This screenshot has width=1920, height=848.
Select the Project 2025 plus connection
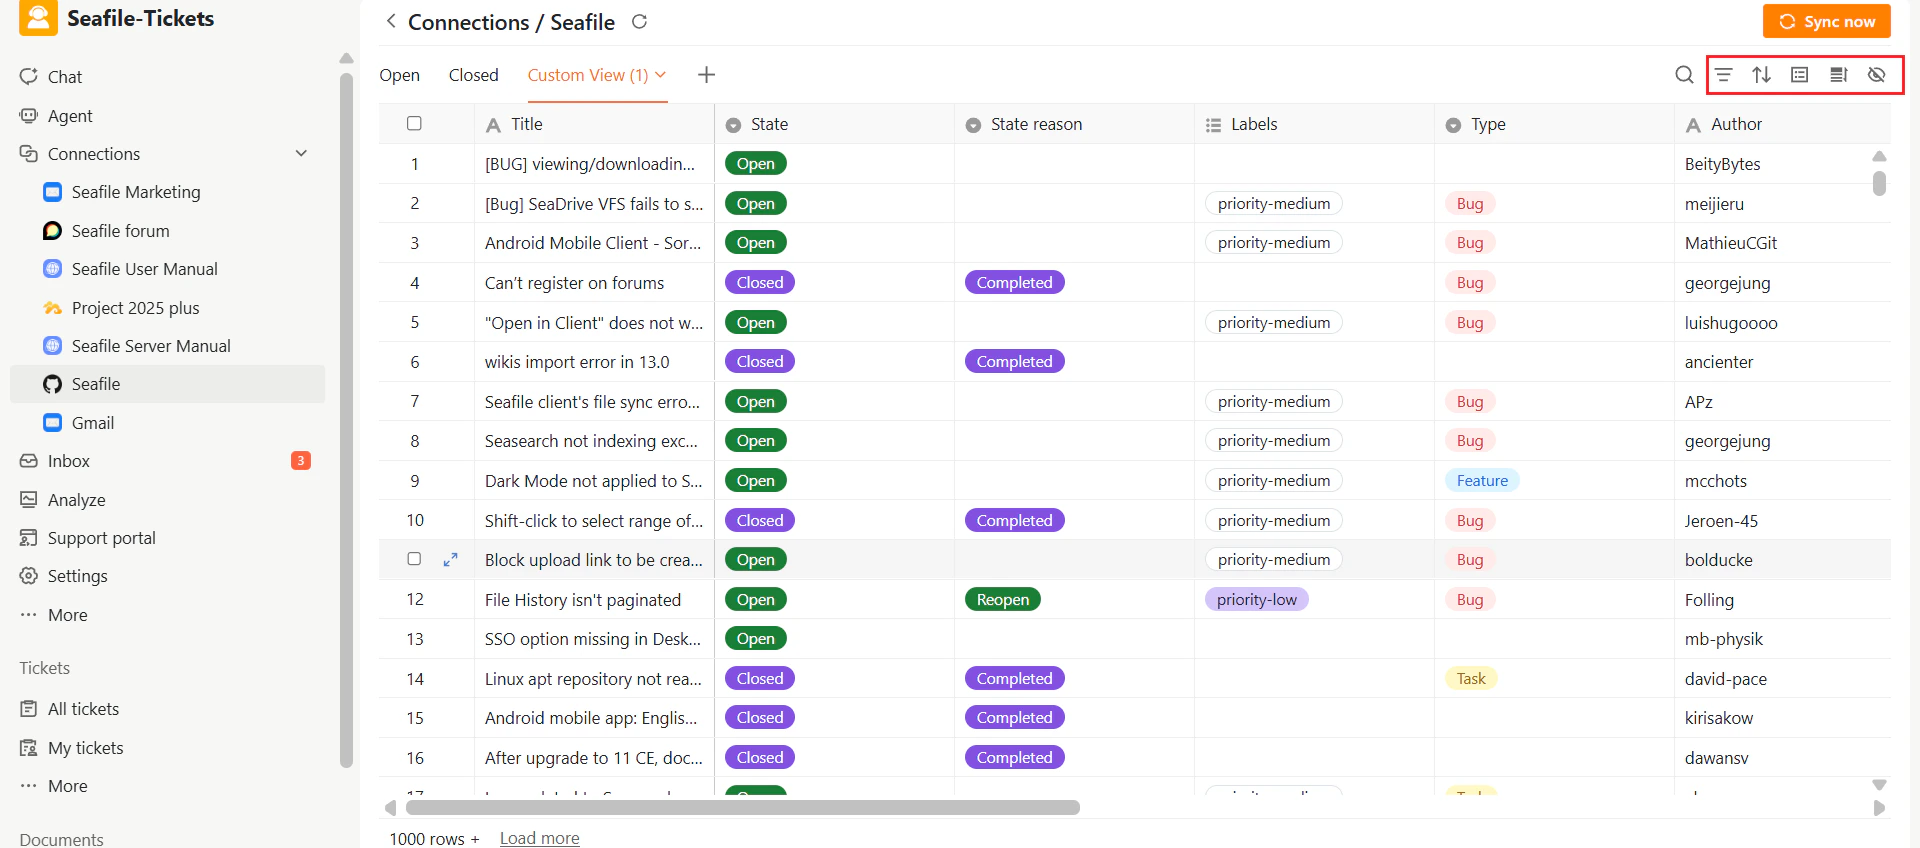[x=135, y=308]
